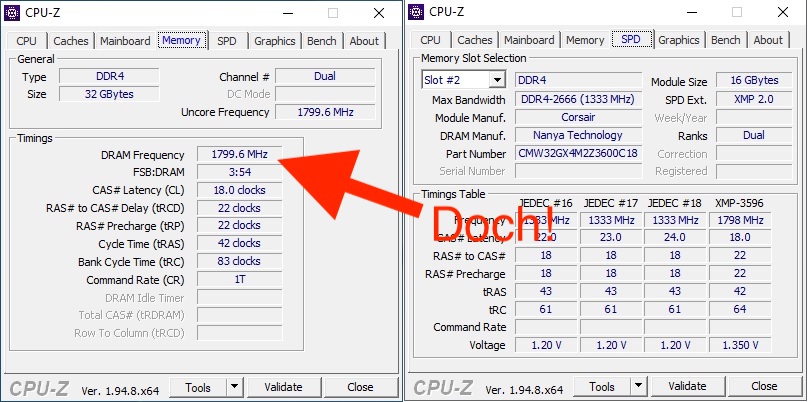Open Tools dropdown arrow in right window
The image size is (808, 402).
638,386
